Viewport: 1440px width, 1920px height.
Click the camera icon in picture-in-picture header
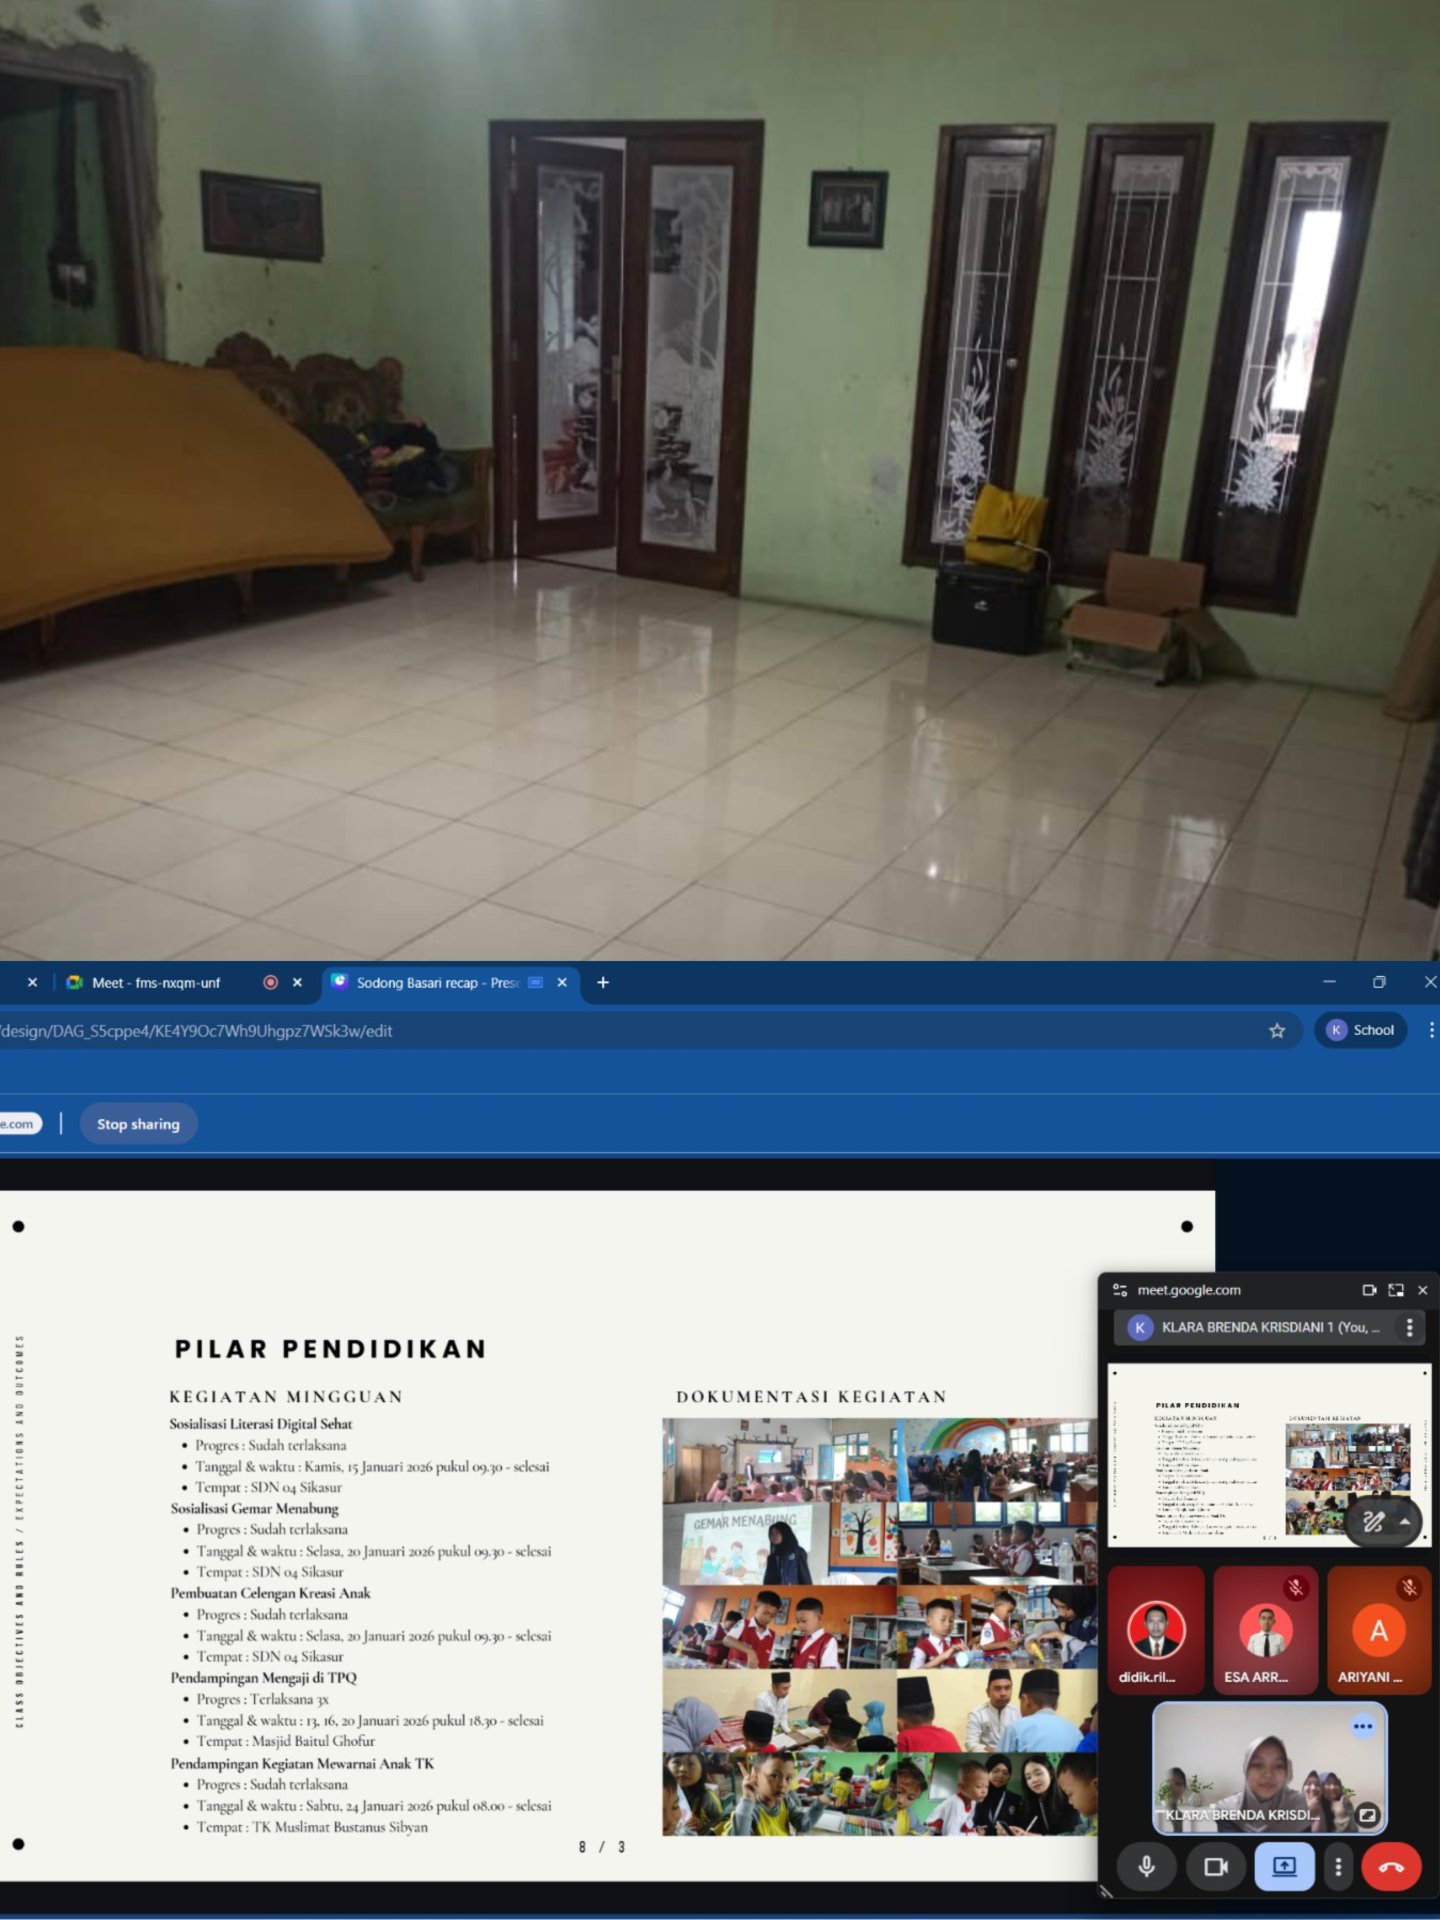point(1369,1290)
